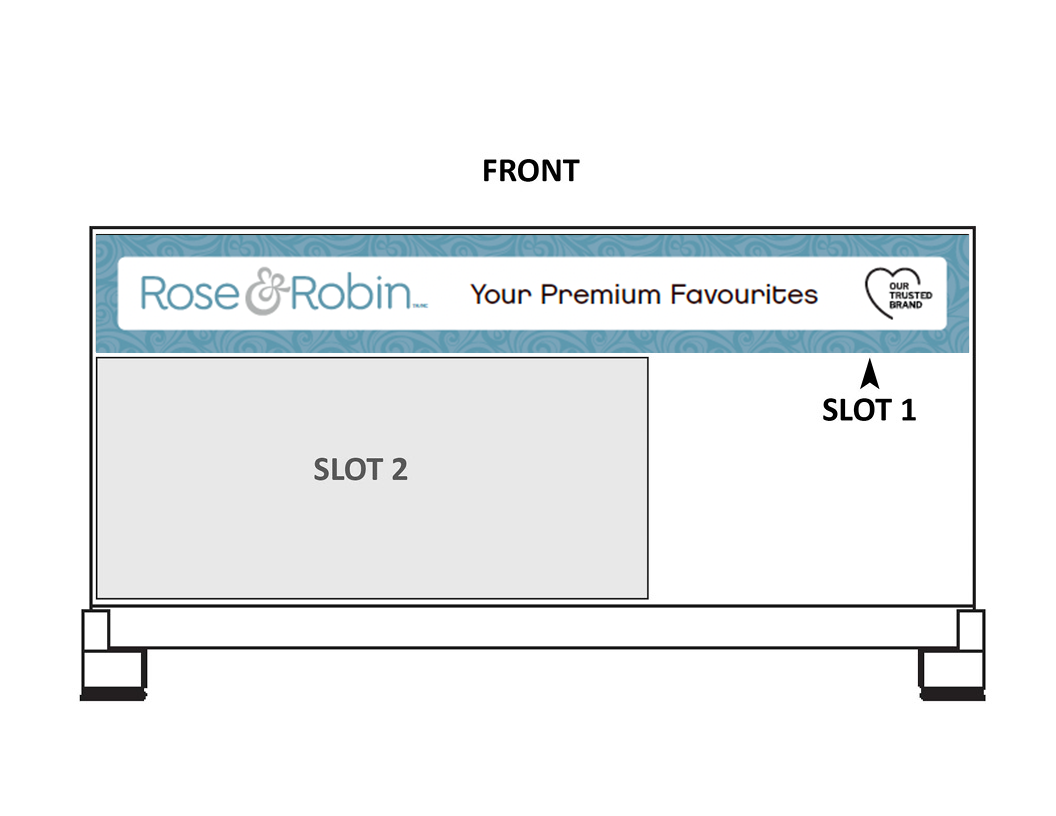Click the left foot of the stand
The width and height of the screenshot is (1056, 816).
pyautogui.click(x=114, y=672)
